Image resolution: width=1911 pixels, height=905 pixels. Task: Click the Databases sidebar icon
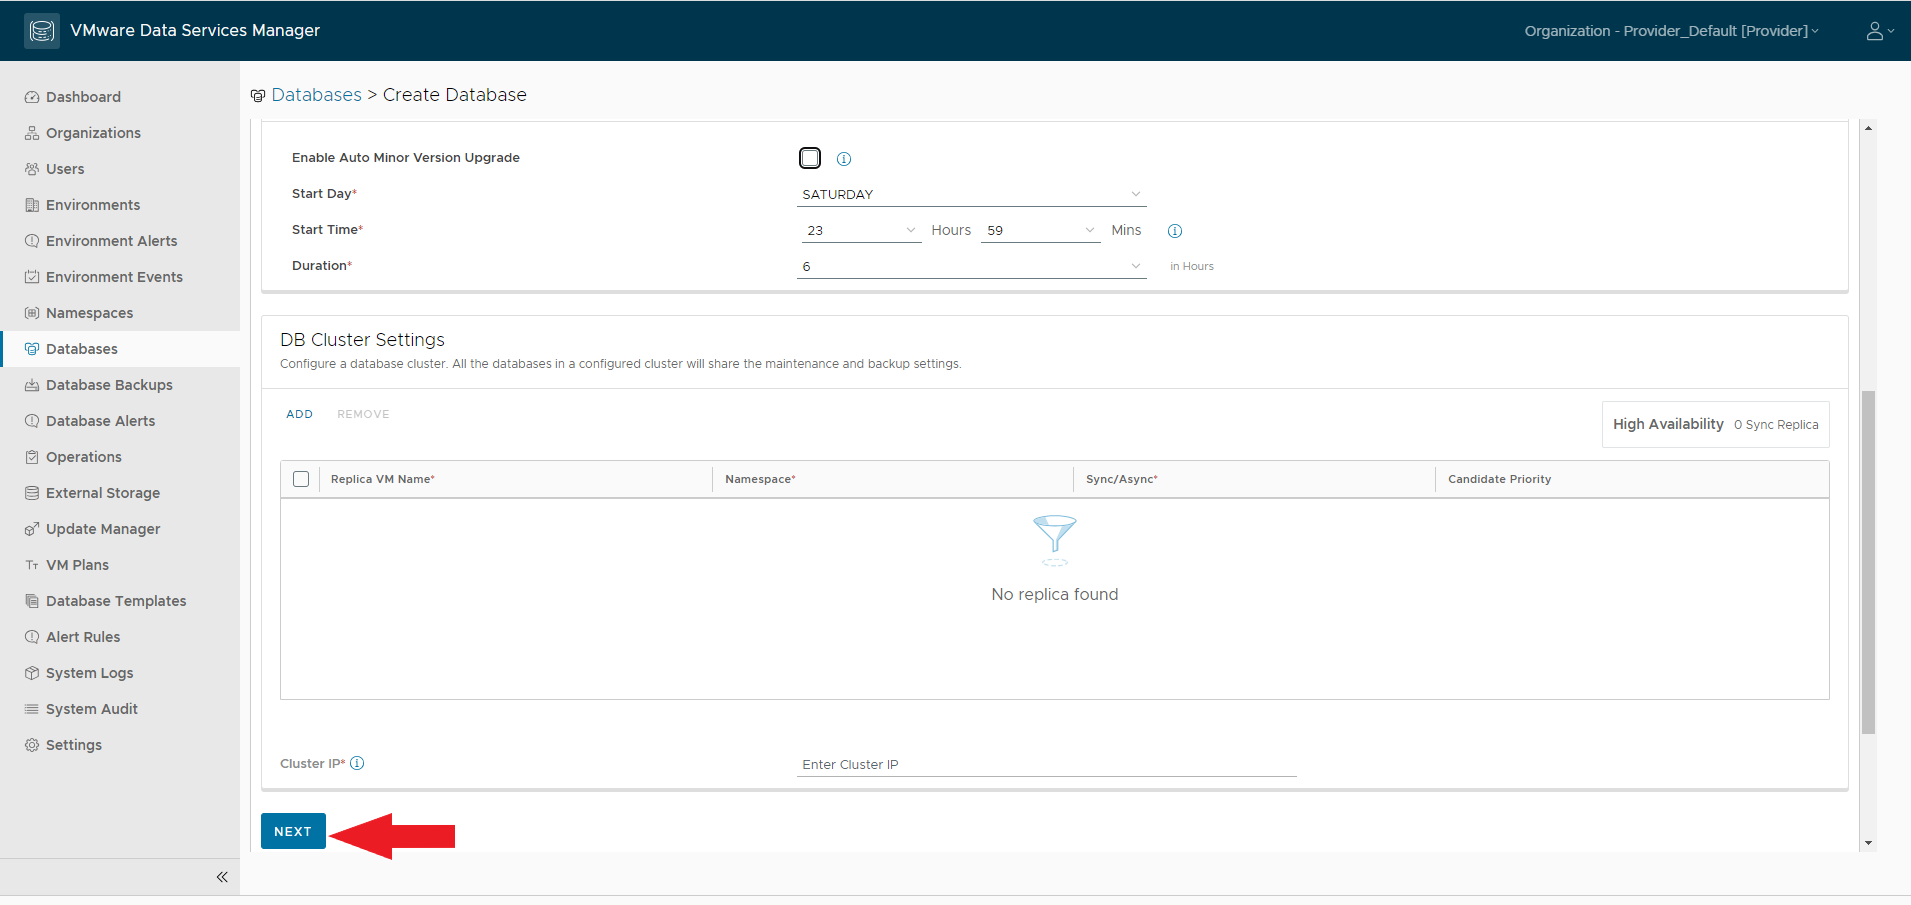(x=32, y=349)
